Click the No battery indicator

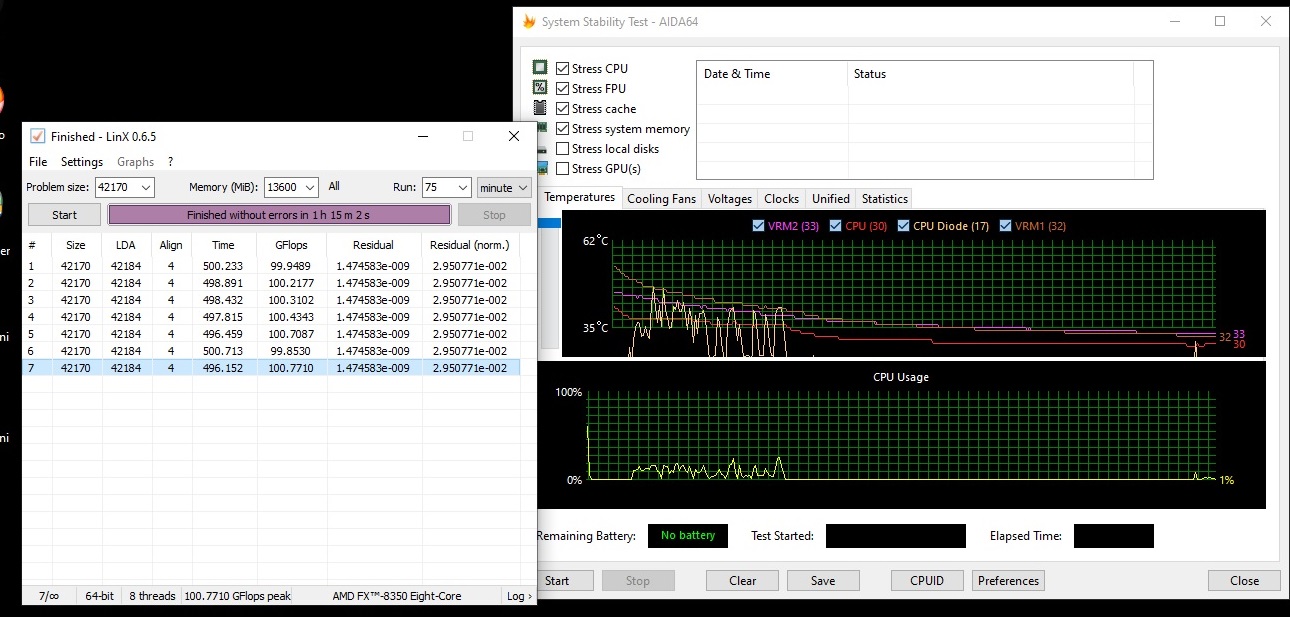click(688, 536)
